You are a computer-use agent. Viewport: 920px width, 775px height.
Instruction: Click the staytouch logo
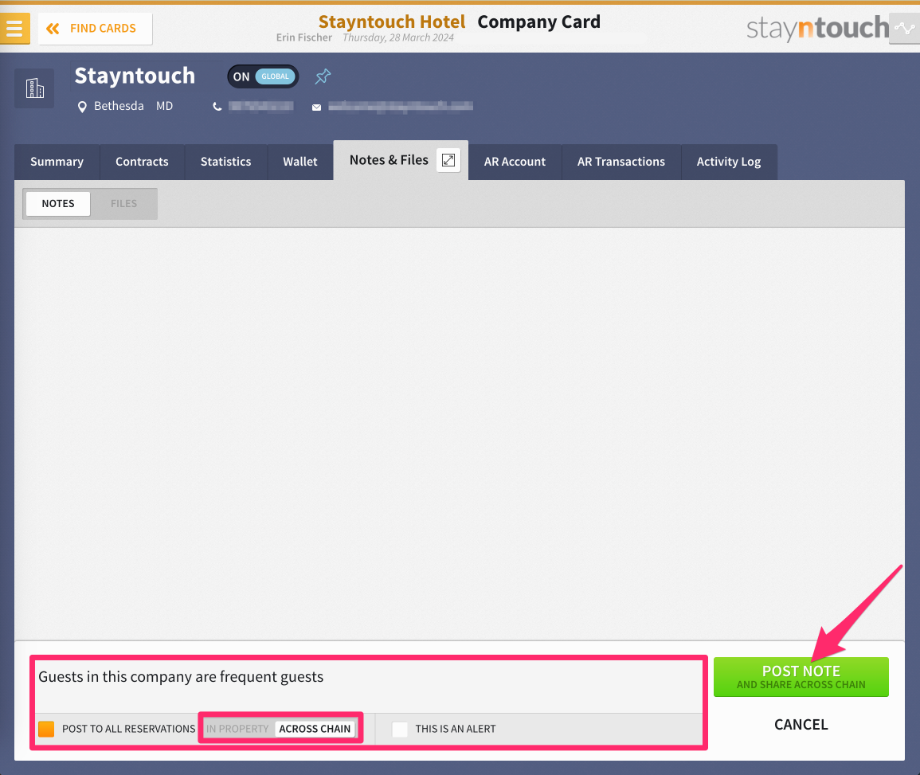(817, 28)
